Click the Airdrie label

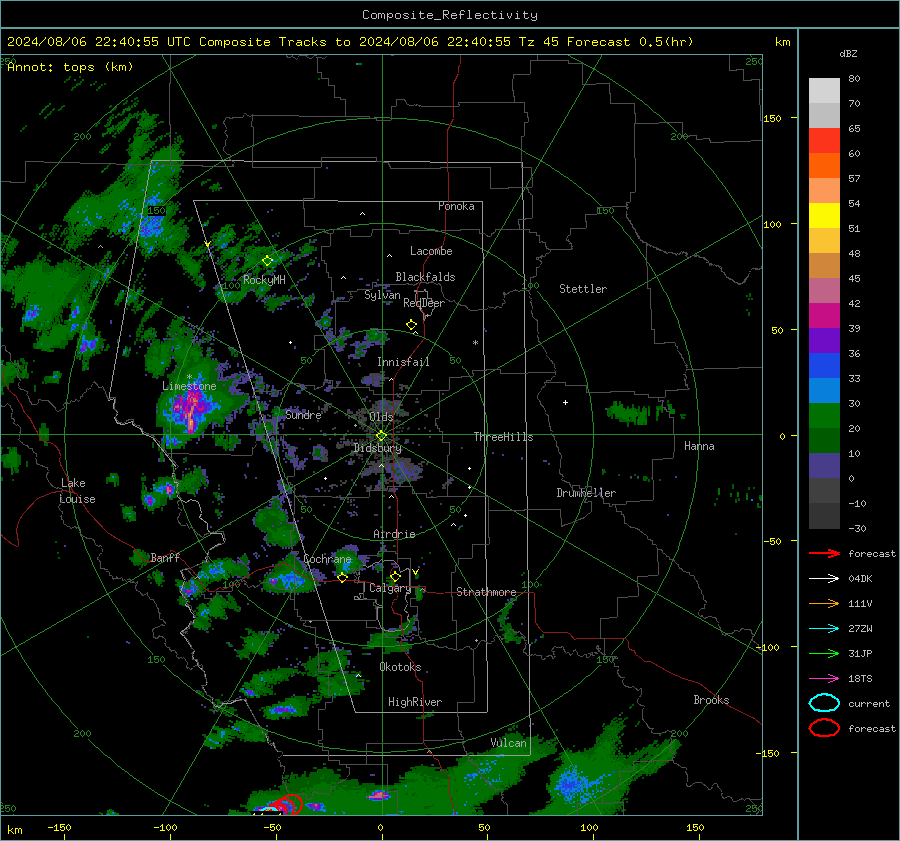(394, 534)
